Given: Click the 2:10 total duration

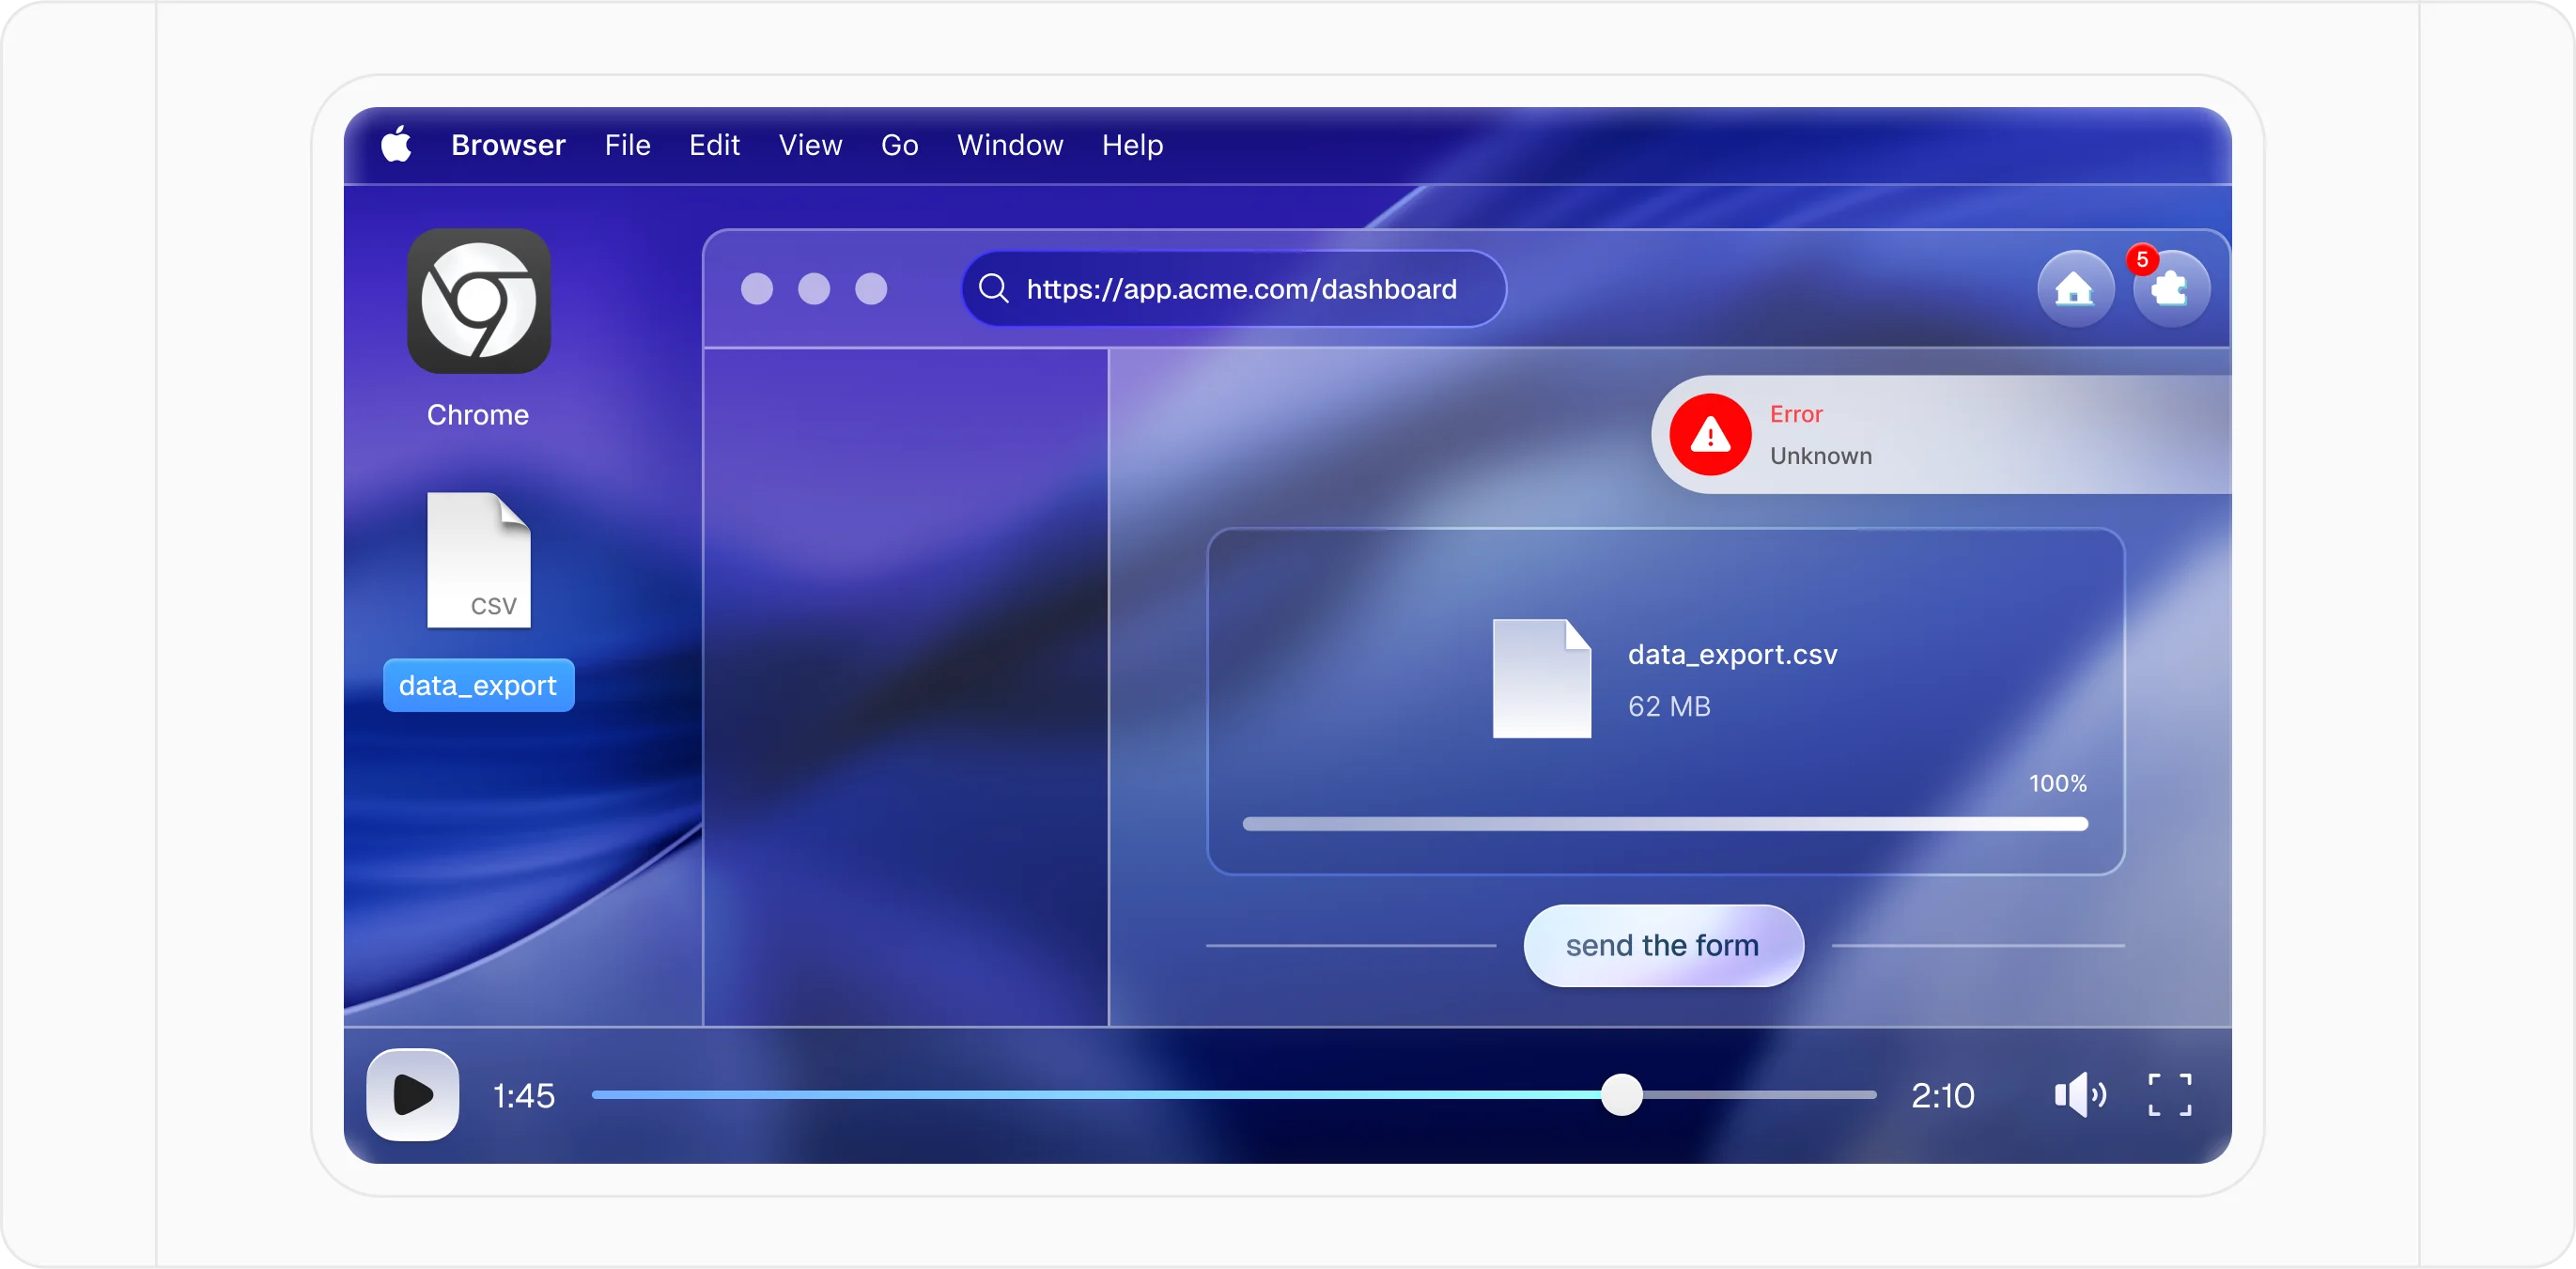Looking at the screenshot, I should click(x=1942, y=1095).
